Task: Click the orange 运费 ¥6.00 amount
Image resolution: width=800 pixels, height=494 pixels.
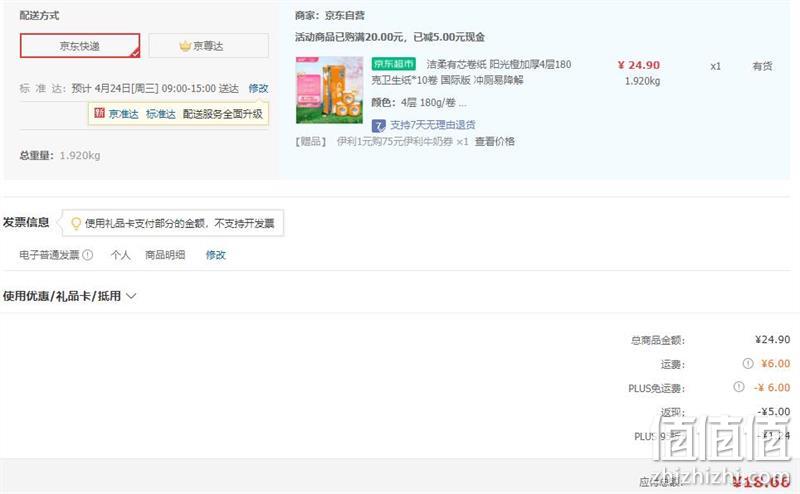Action: click(775, 363)
